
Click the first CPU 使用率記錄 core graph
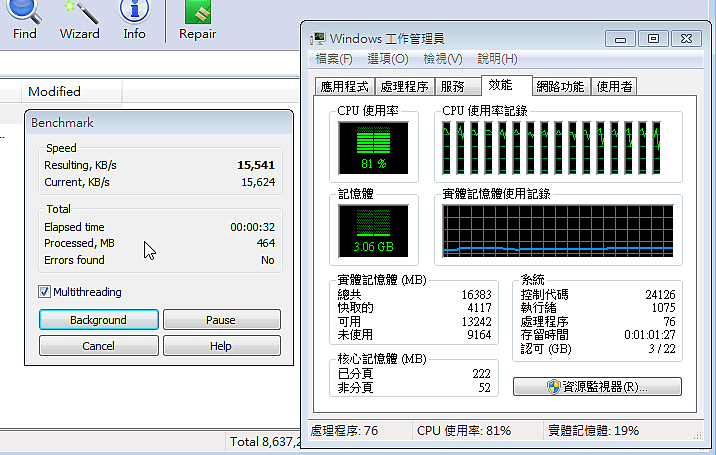pyautogui.click(x=447, y=148)
